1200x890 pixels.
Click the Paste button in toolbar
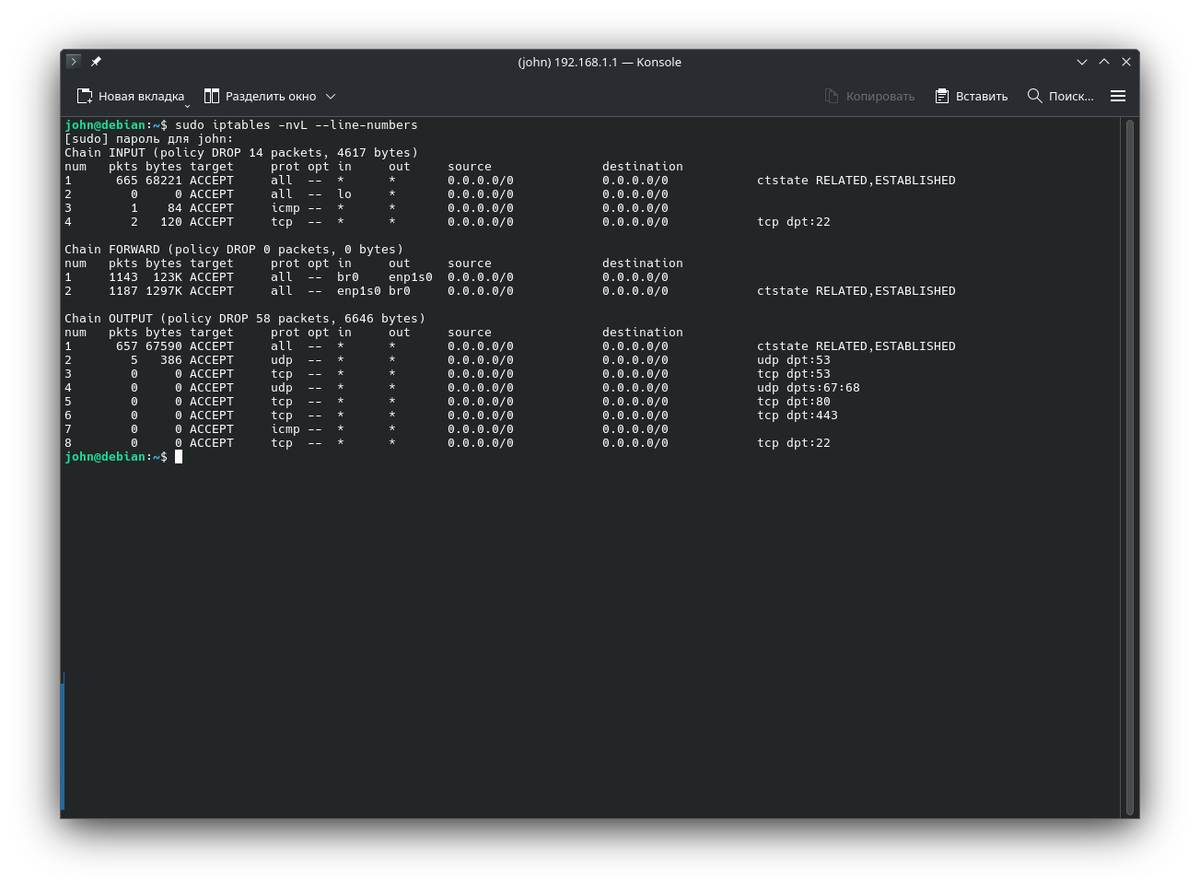click(971, 96)
